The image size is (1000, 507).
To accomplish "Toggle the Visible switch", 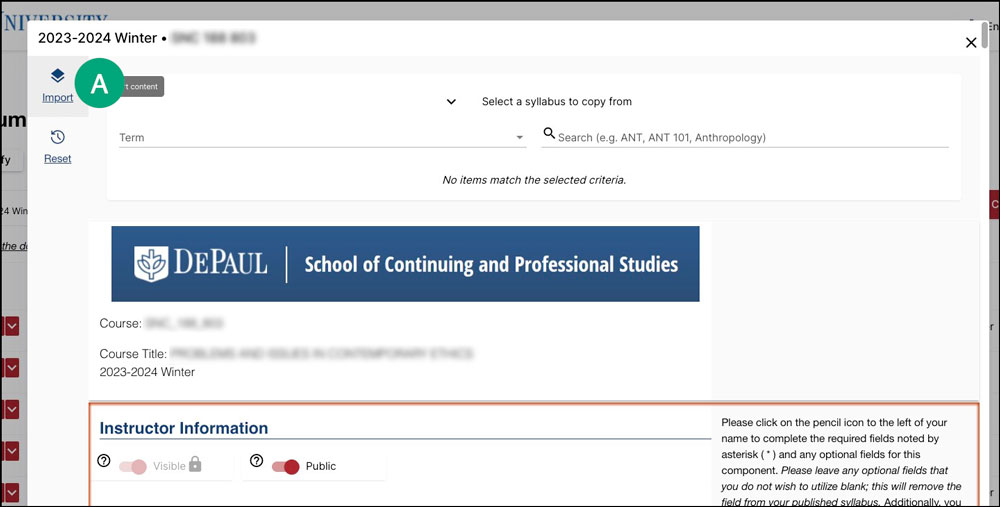I will tap(133, 467).
